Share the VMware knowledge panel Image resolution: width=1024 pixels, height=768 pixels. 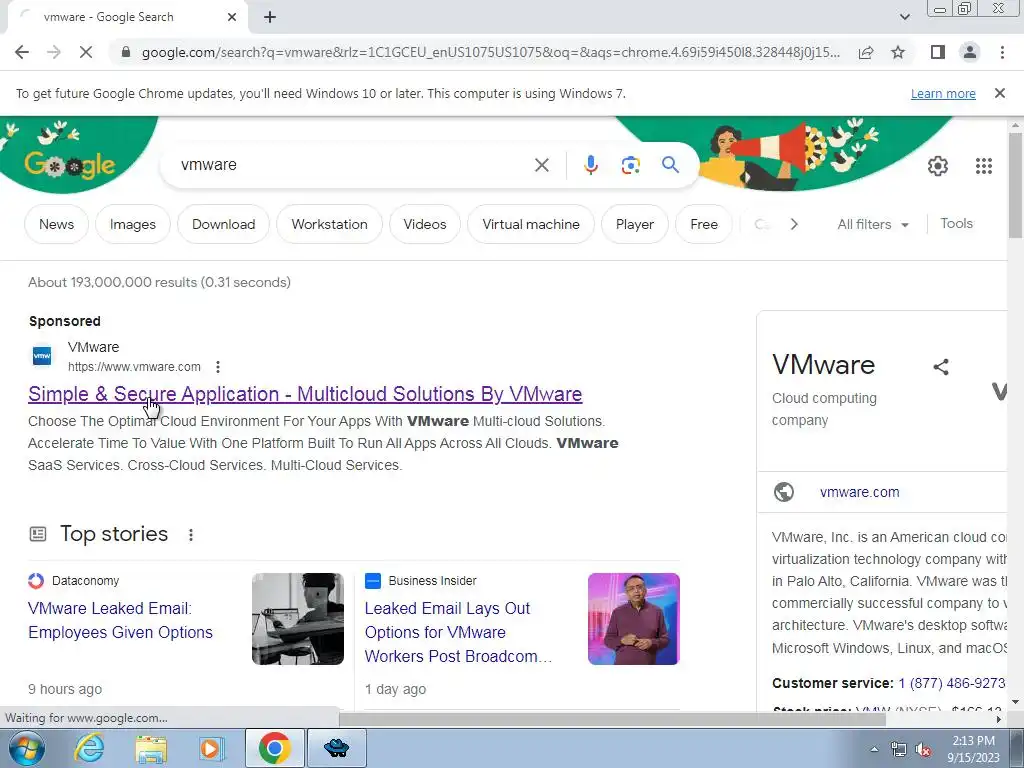coord(940,367)
